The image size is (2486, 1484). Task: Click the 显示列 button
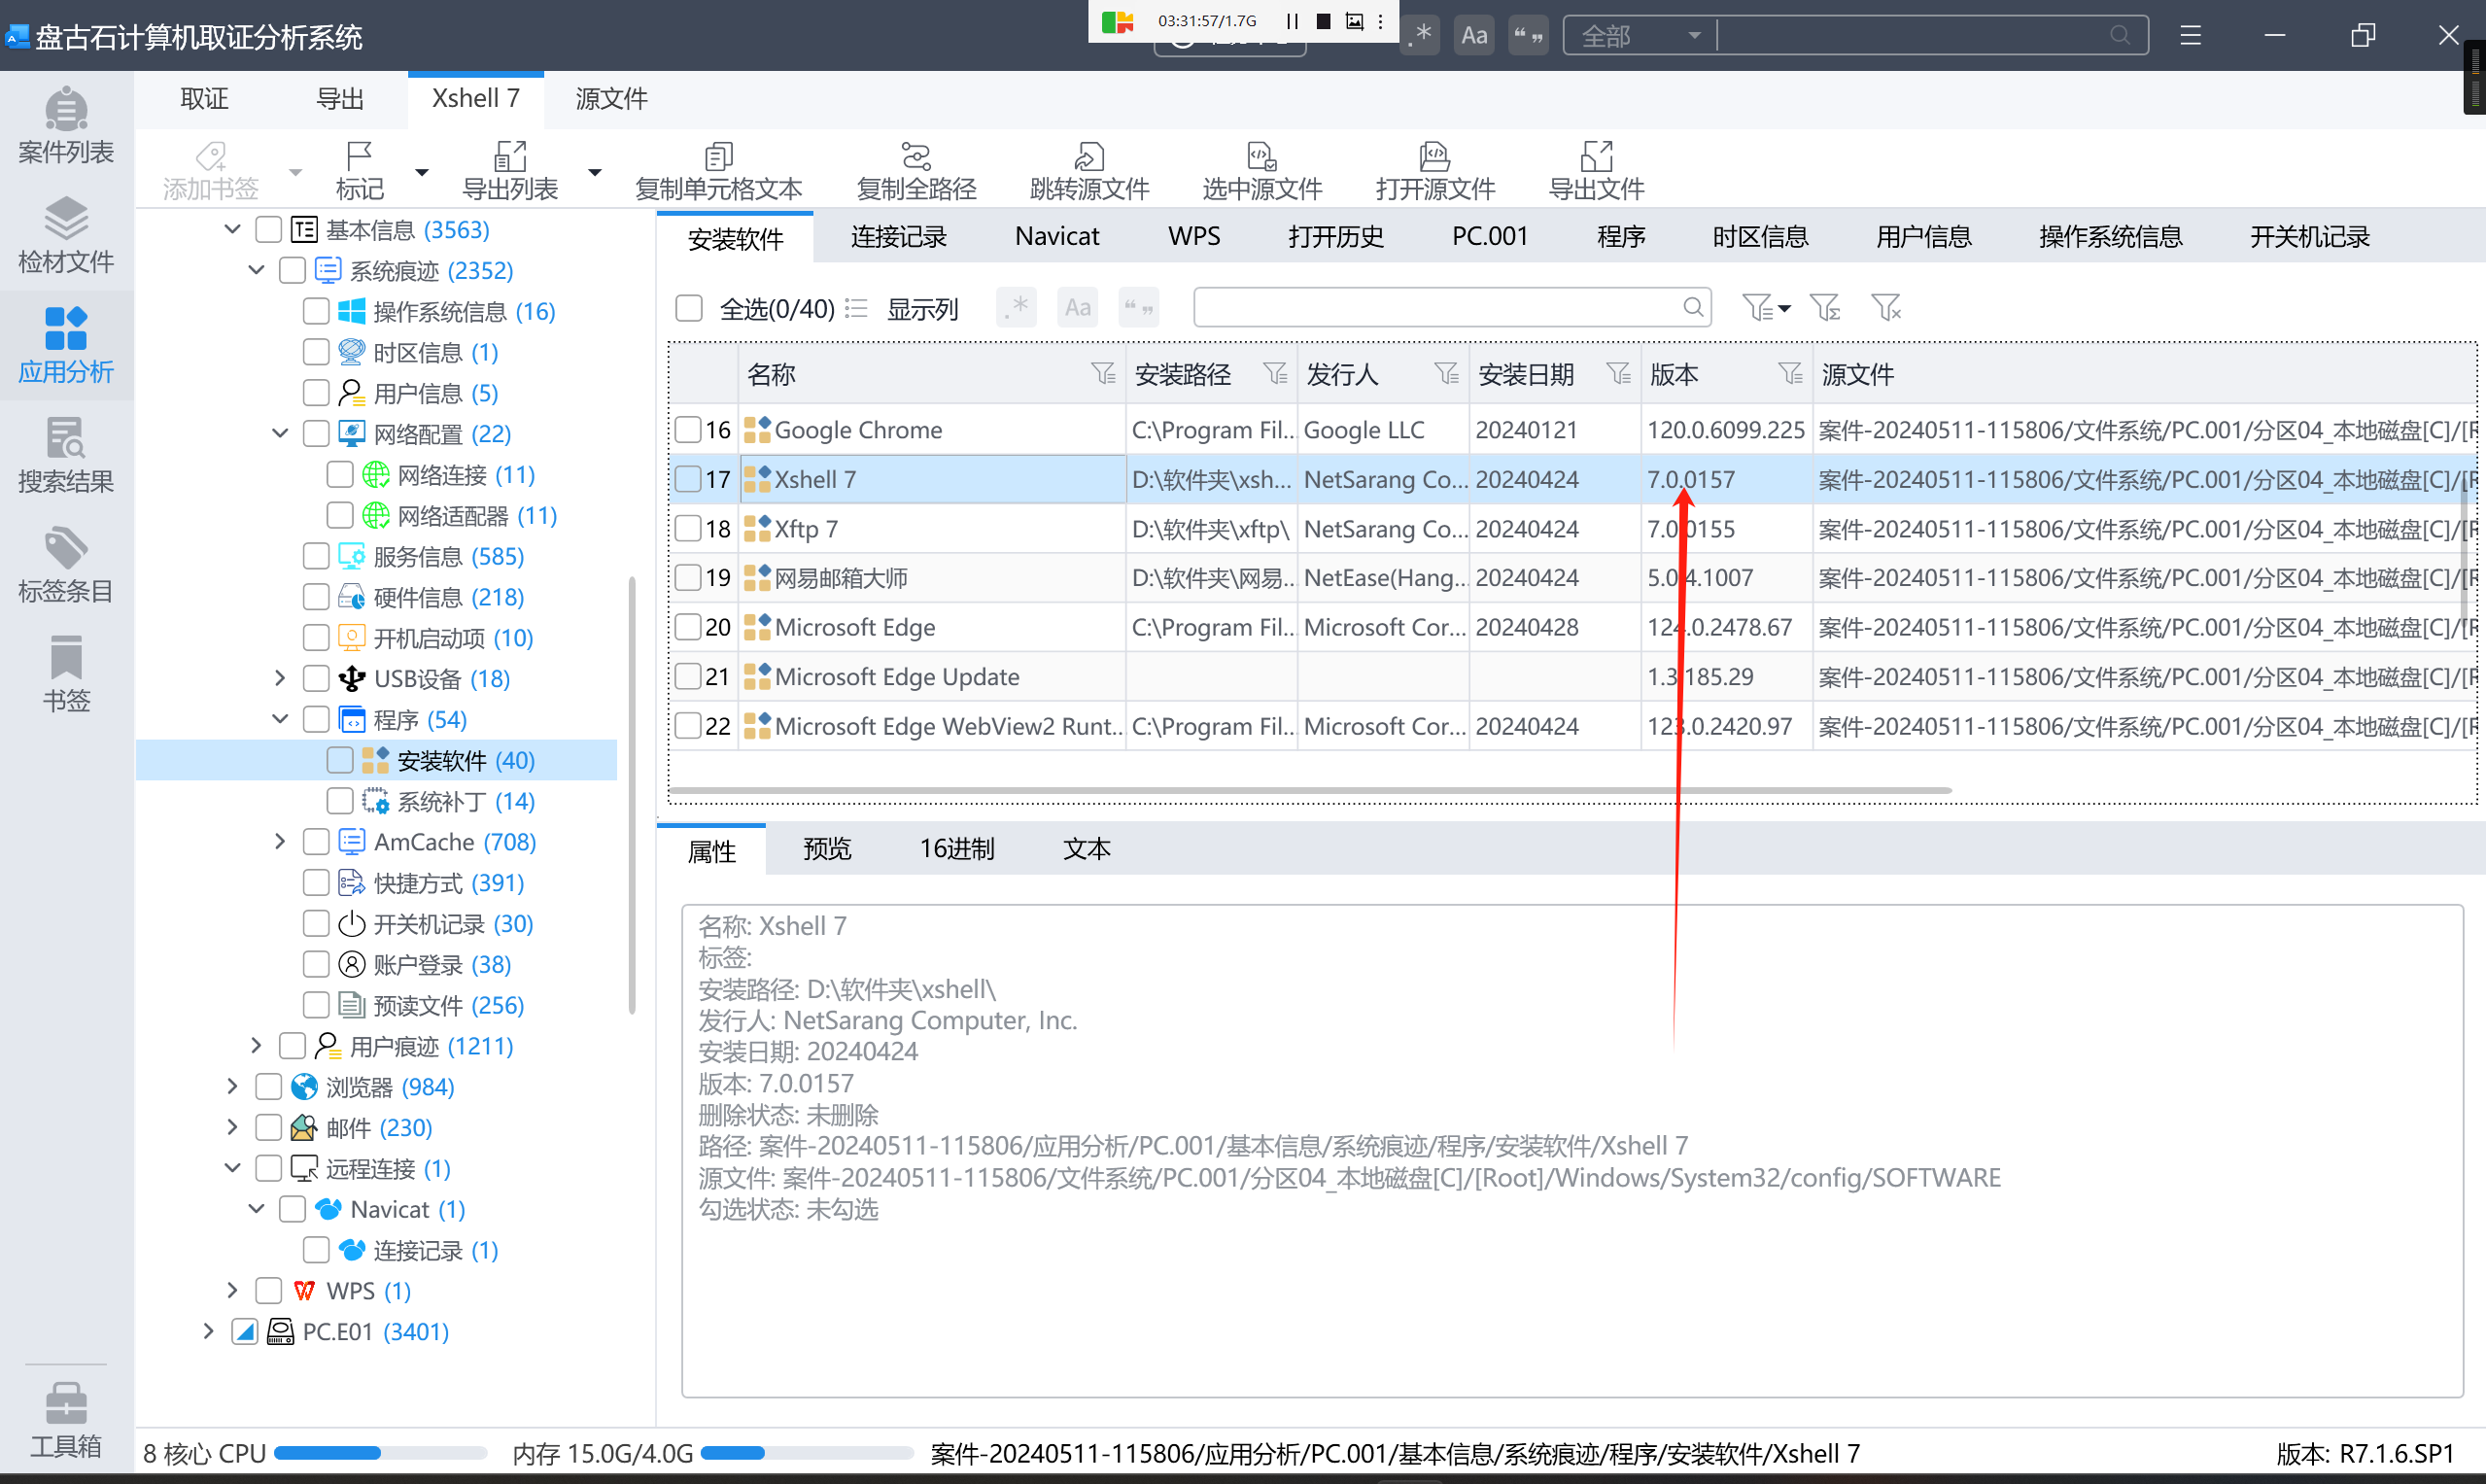tap(921, 308)
